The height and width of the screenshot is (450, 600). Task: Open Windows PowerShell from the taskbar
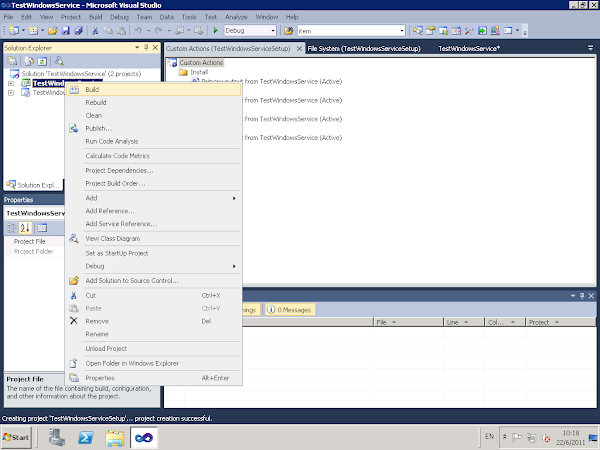pyautogui.click(x=85, y=437)
